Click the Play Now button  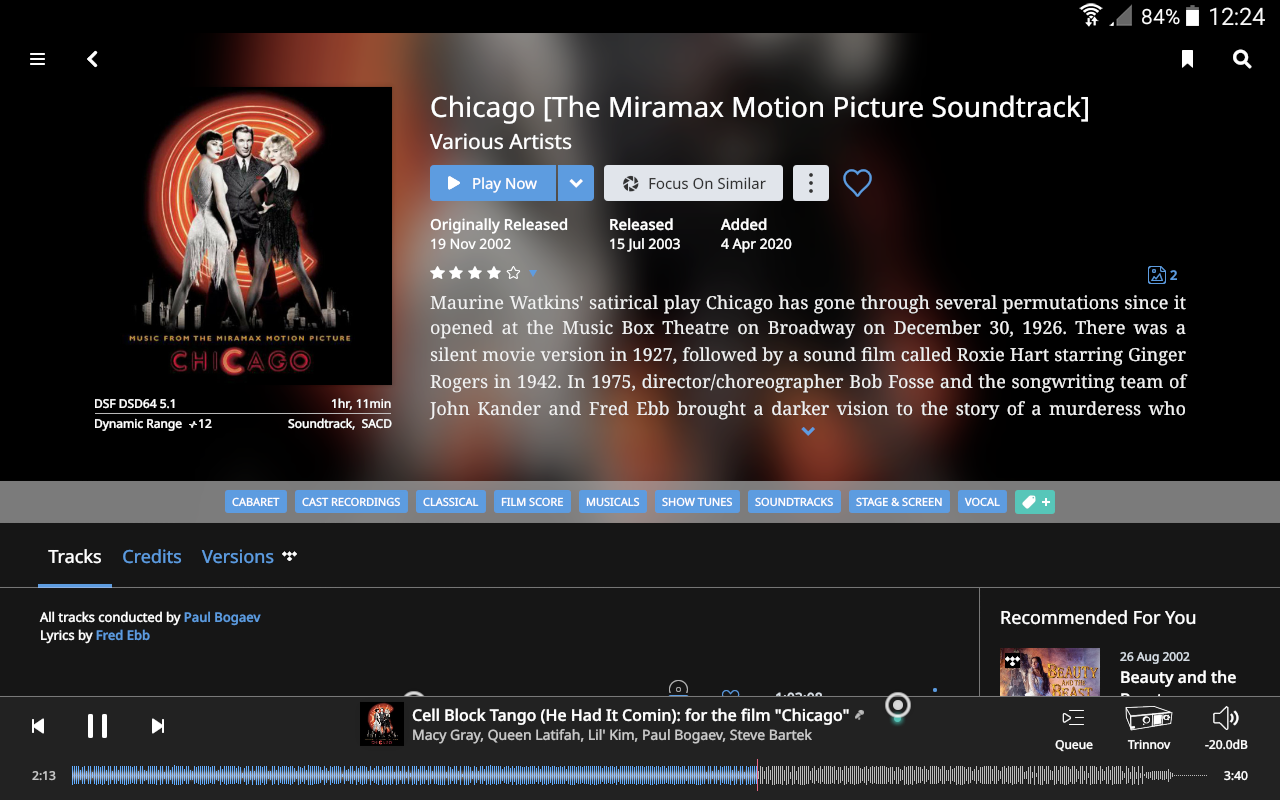click(x=493, y=183)
